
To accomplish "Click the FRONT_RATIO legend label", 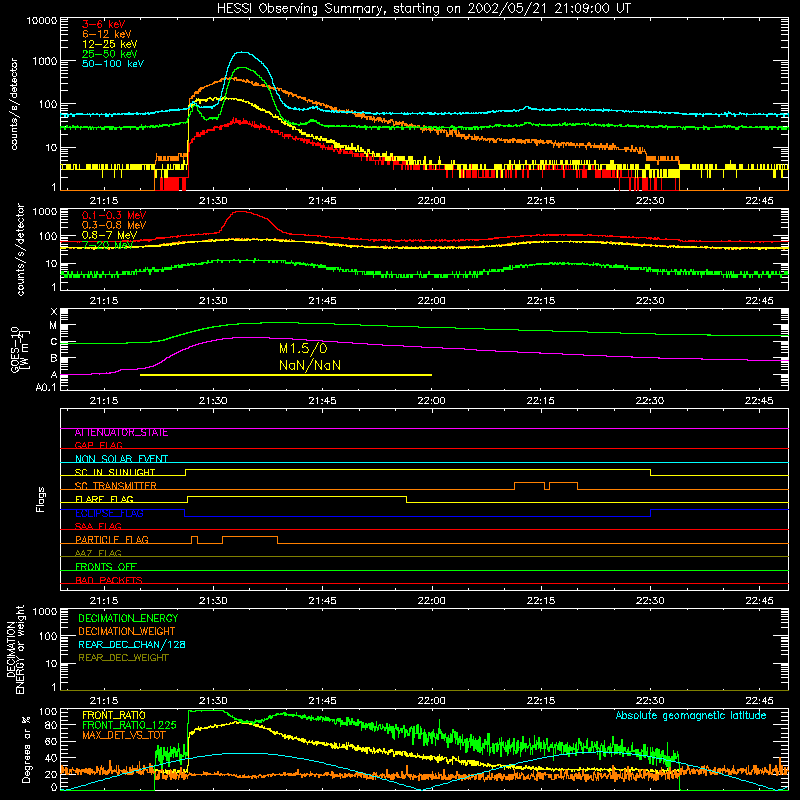I will (114, 715).
